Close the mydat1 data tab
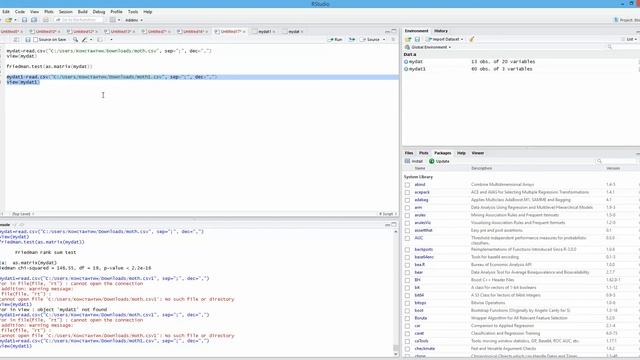640x360 pixels. pyautogui.click(x=274, y=31)
